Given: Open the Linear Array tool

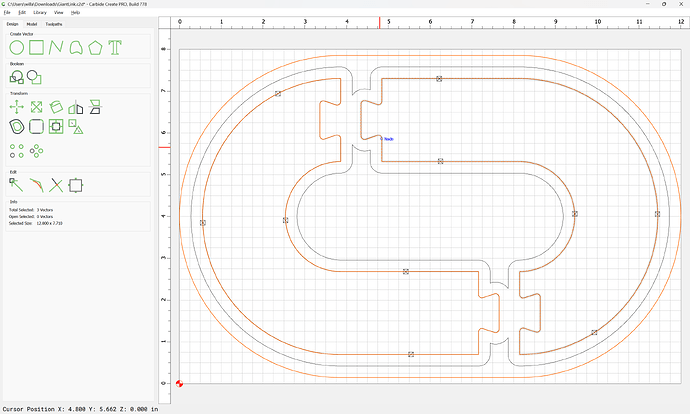Looking at the screenshot, I should (17, 151).
